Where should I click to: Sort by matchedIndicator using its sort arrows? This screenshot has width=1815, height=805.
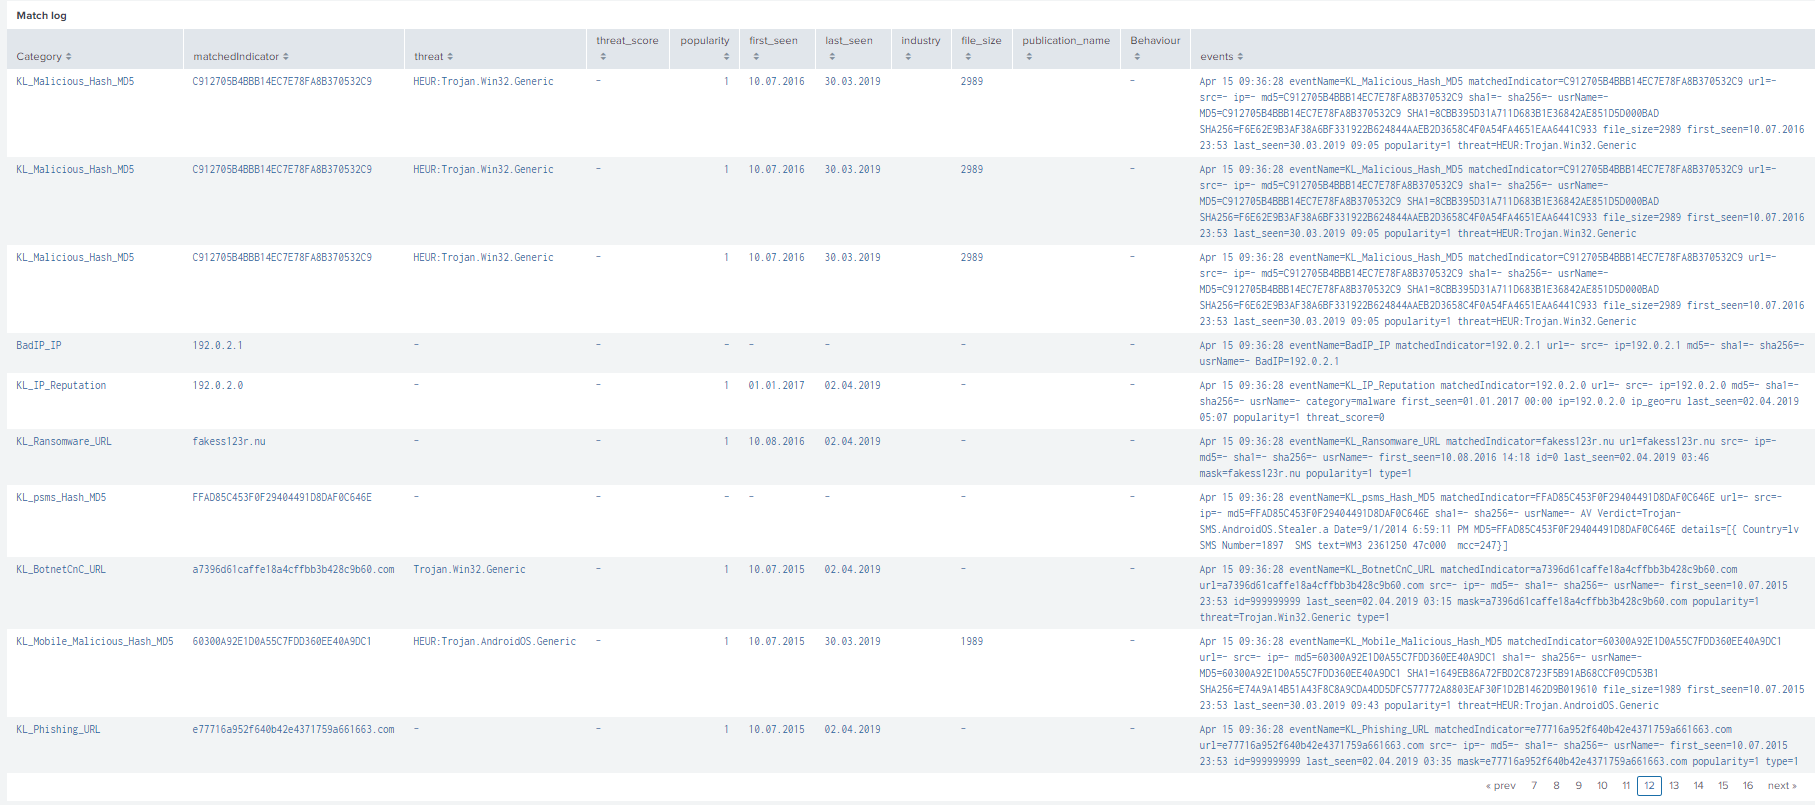click(x=286, y=57)
